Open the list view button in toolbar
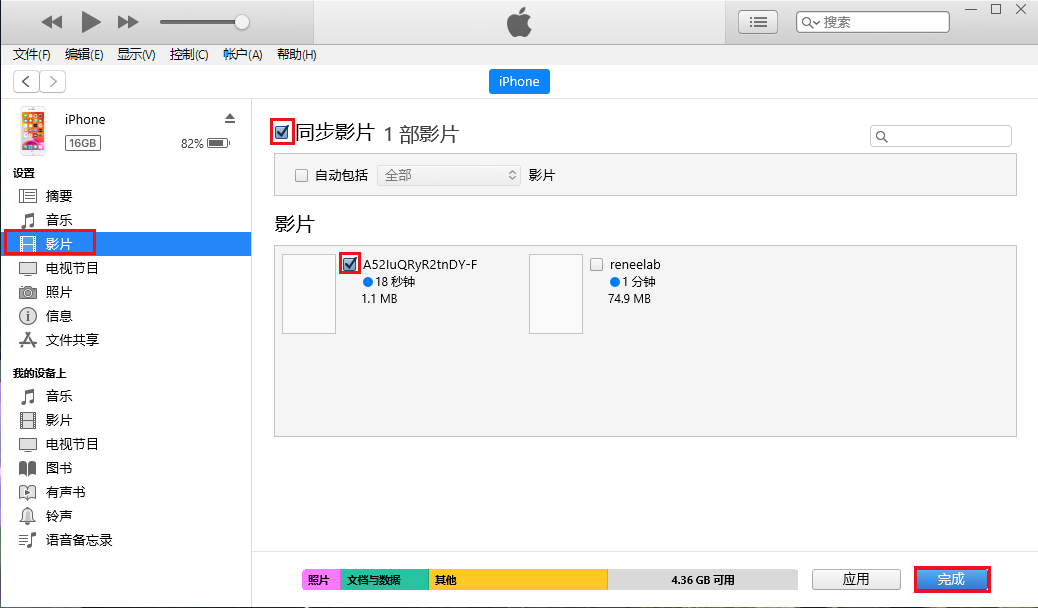 [758, 22]
